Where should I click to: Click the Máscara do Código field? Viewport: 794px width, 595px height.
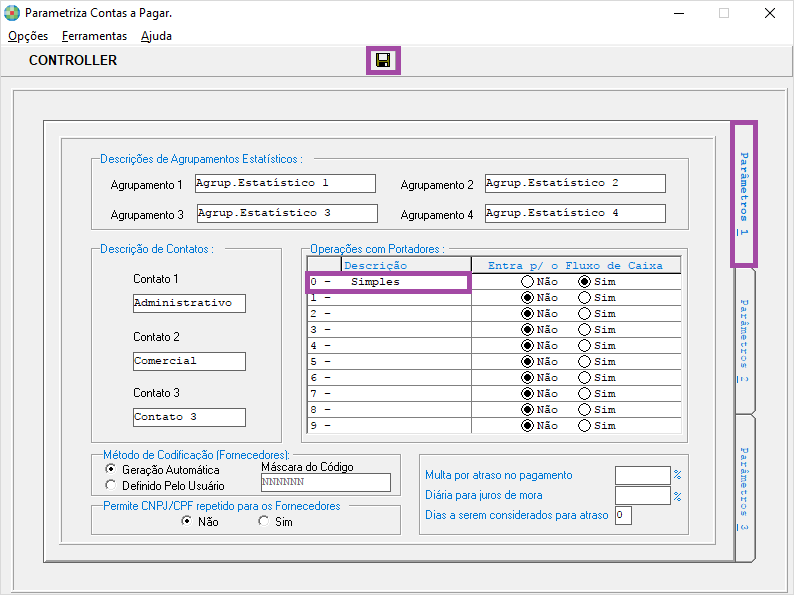326,482
